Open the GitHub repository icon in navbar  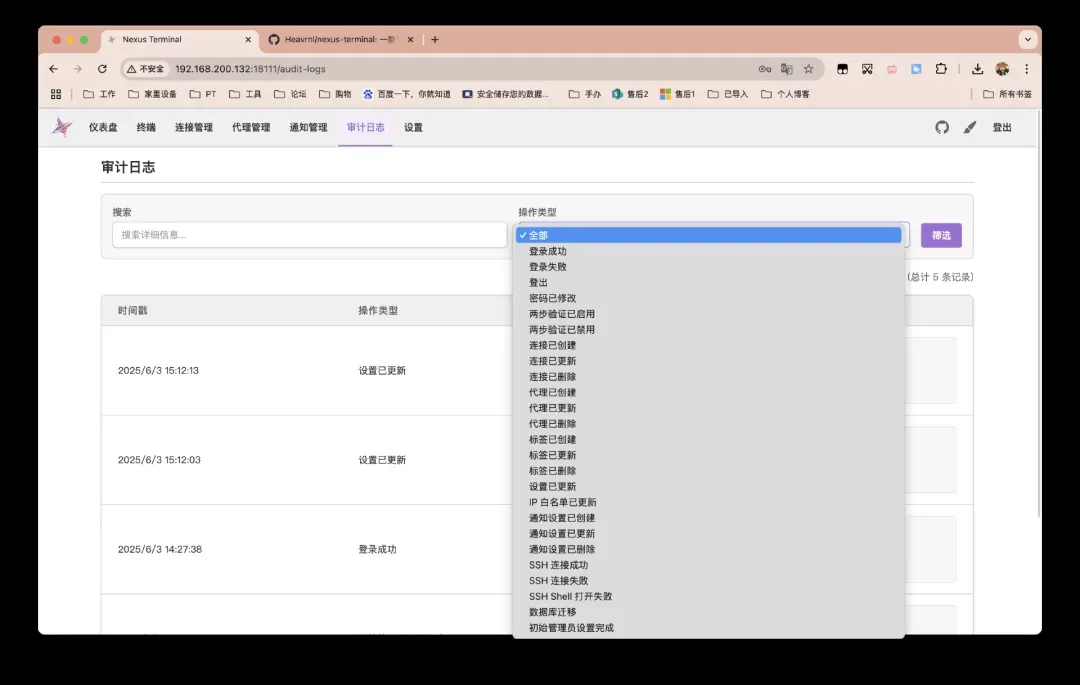(x=941, y=127)
